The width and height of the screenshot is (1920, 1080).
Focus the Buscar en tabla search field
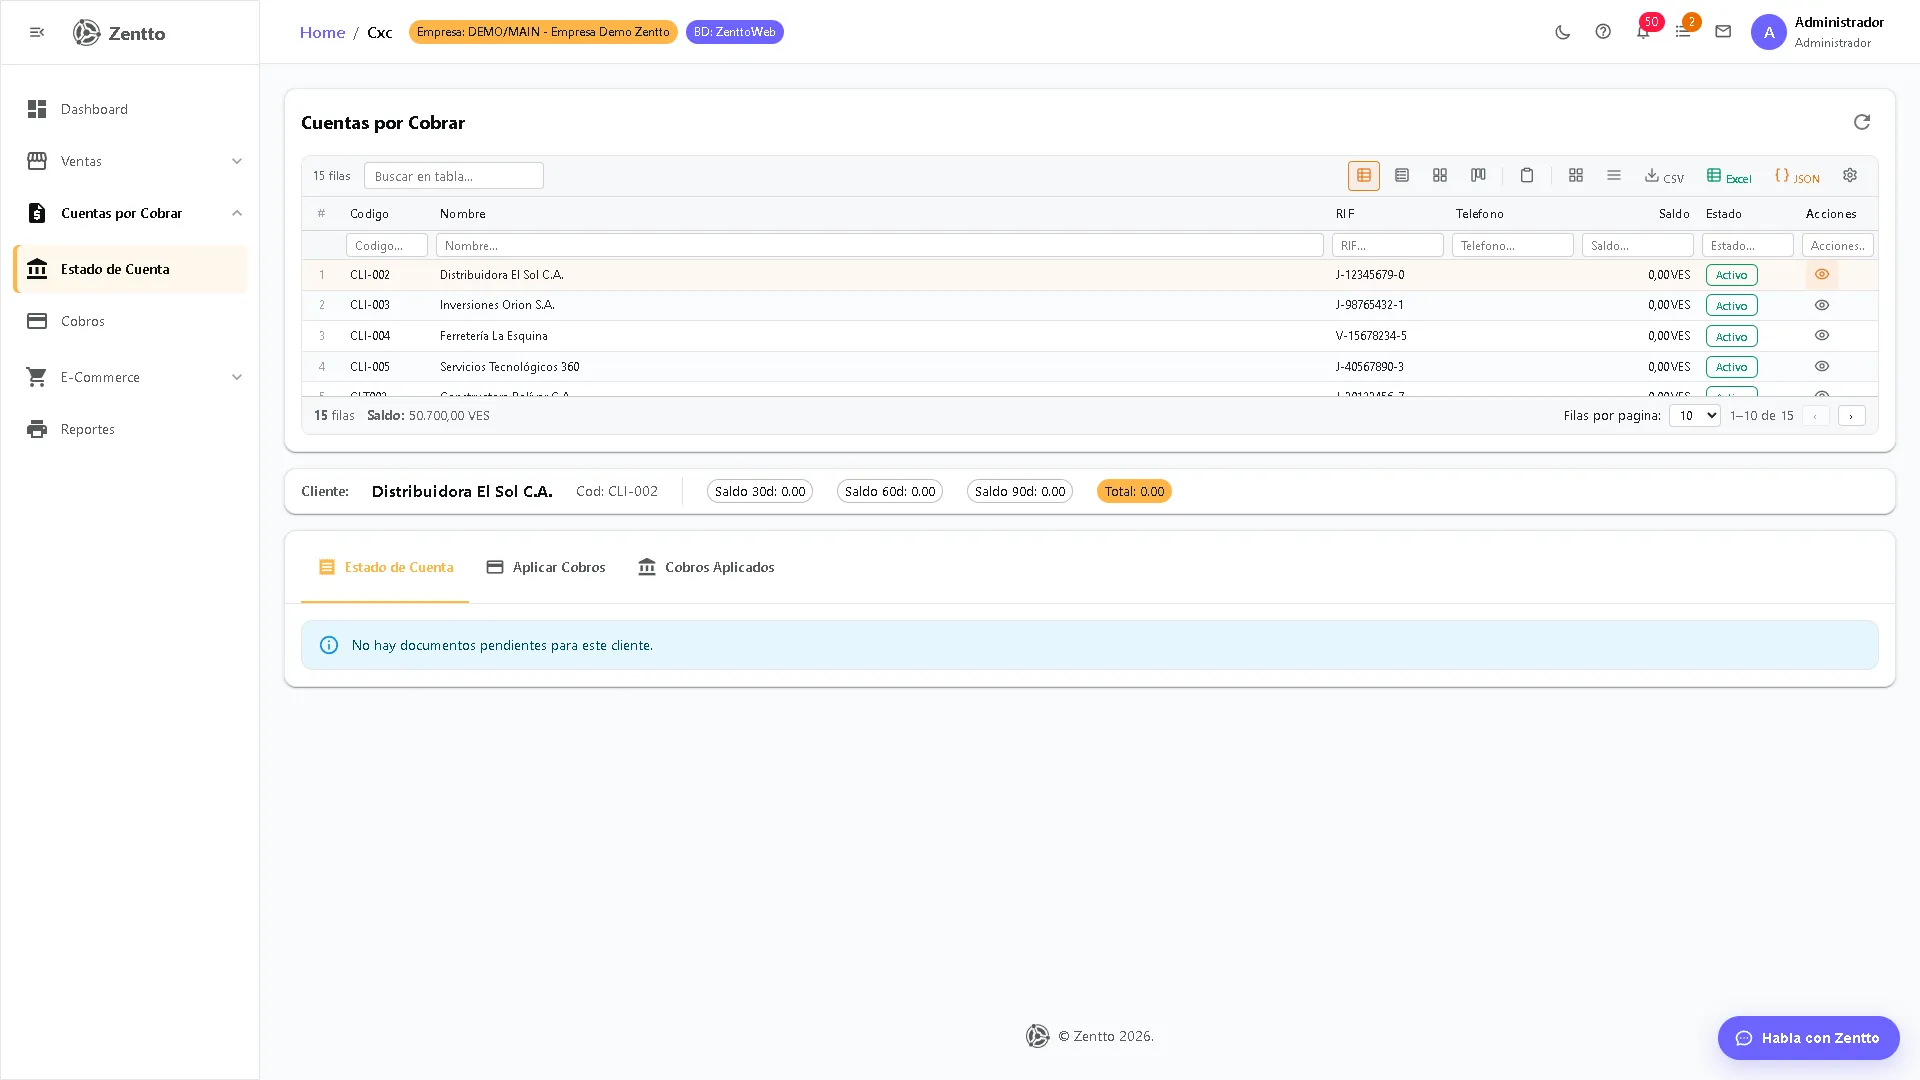454,176
